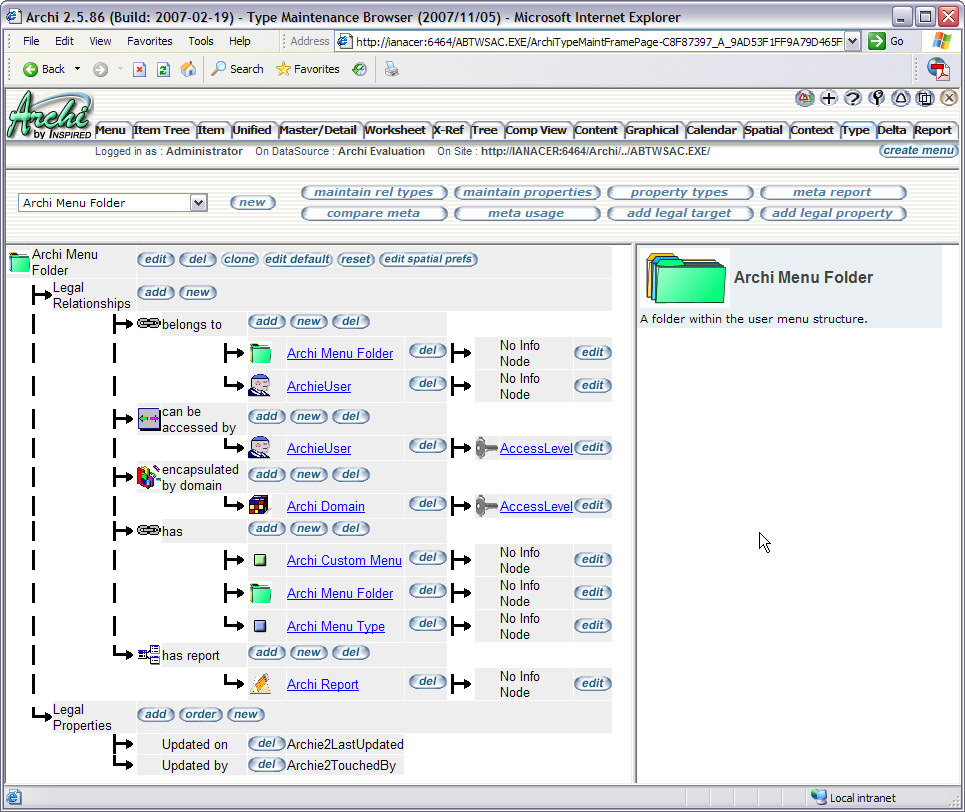
Task: Click edit default for Archi Menu Folder
Action: 298,259
